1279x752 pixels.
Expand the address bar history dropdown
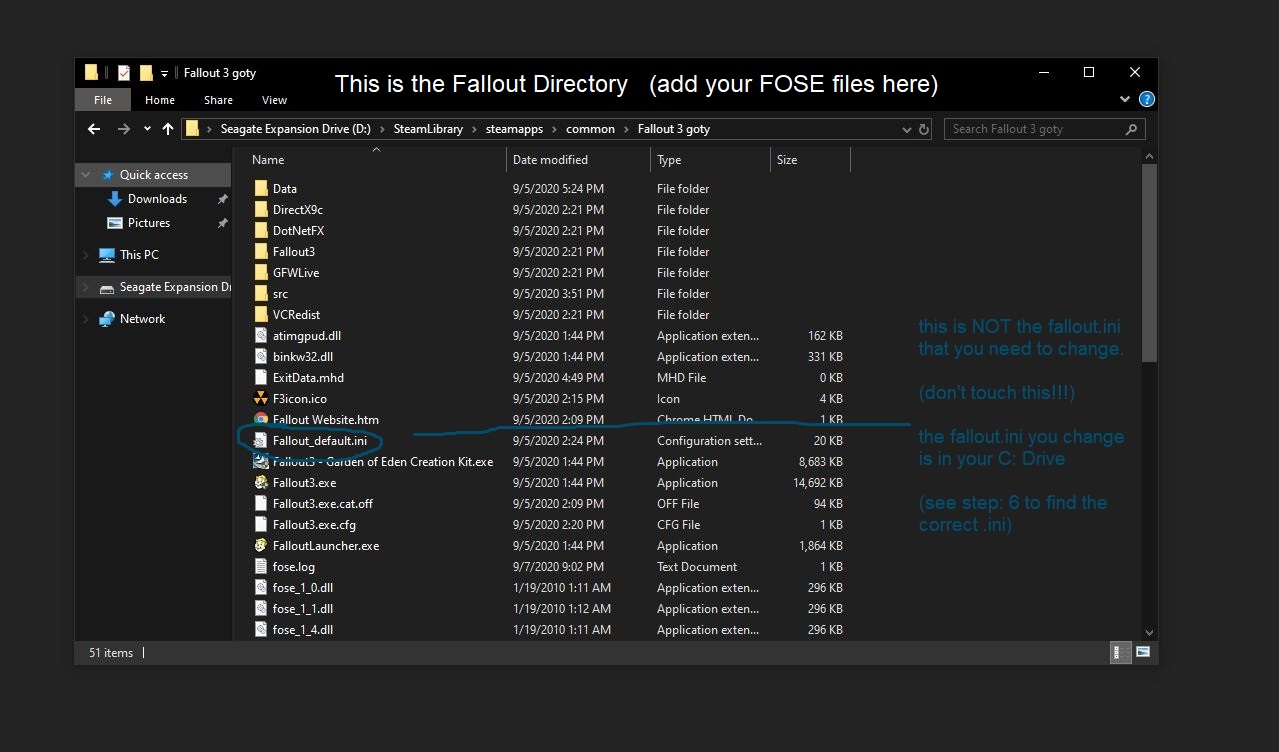906,129
